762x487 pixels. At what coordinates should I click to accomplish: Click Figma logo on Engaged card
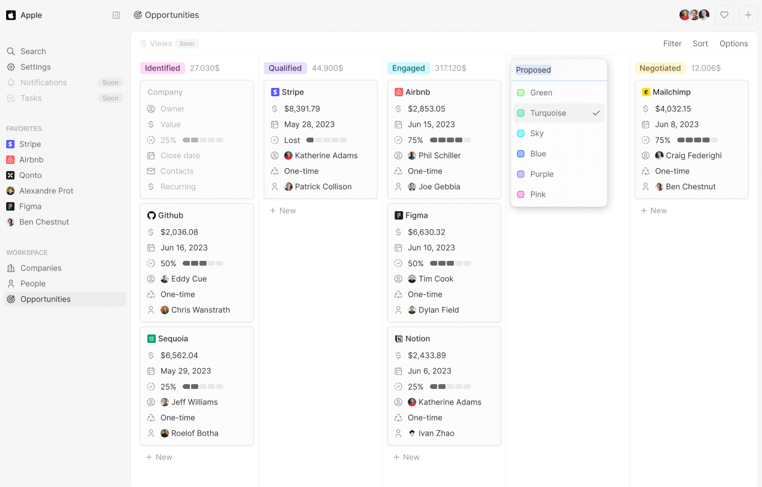coord(398,215)
